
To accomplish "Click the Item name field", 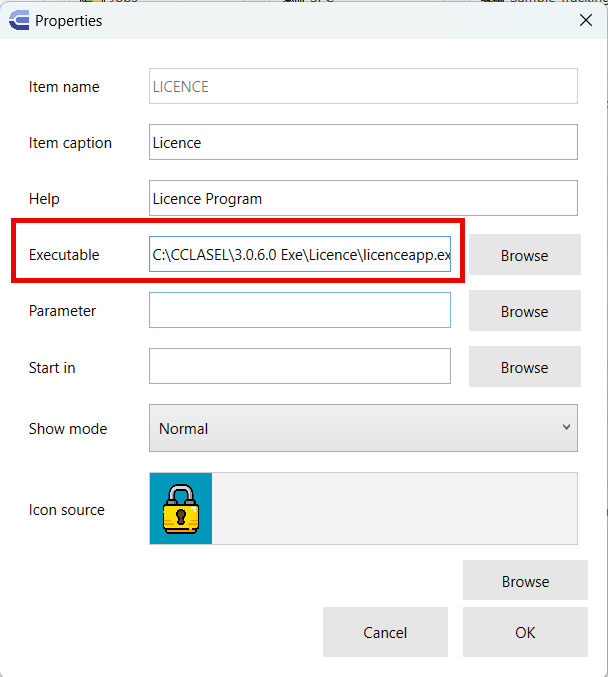I will (x=363, y=86).
